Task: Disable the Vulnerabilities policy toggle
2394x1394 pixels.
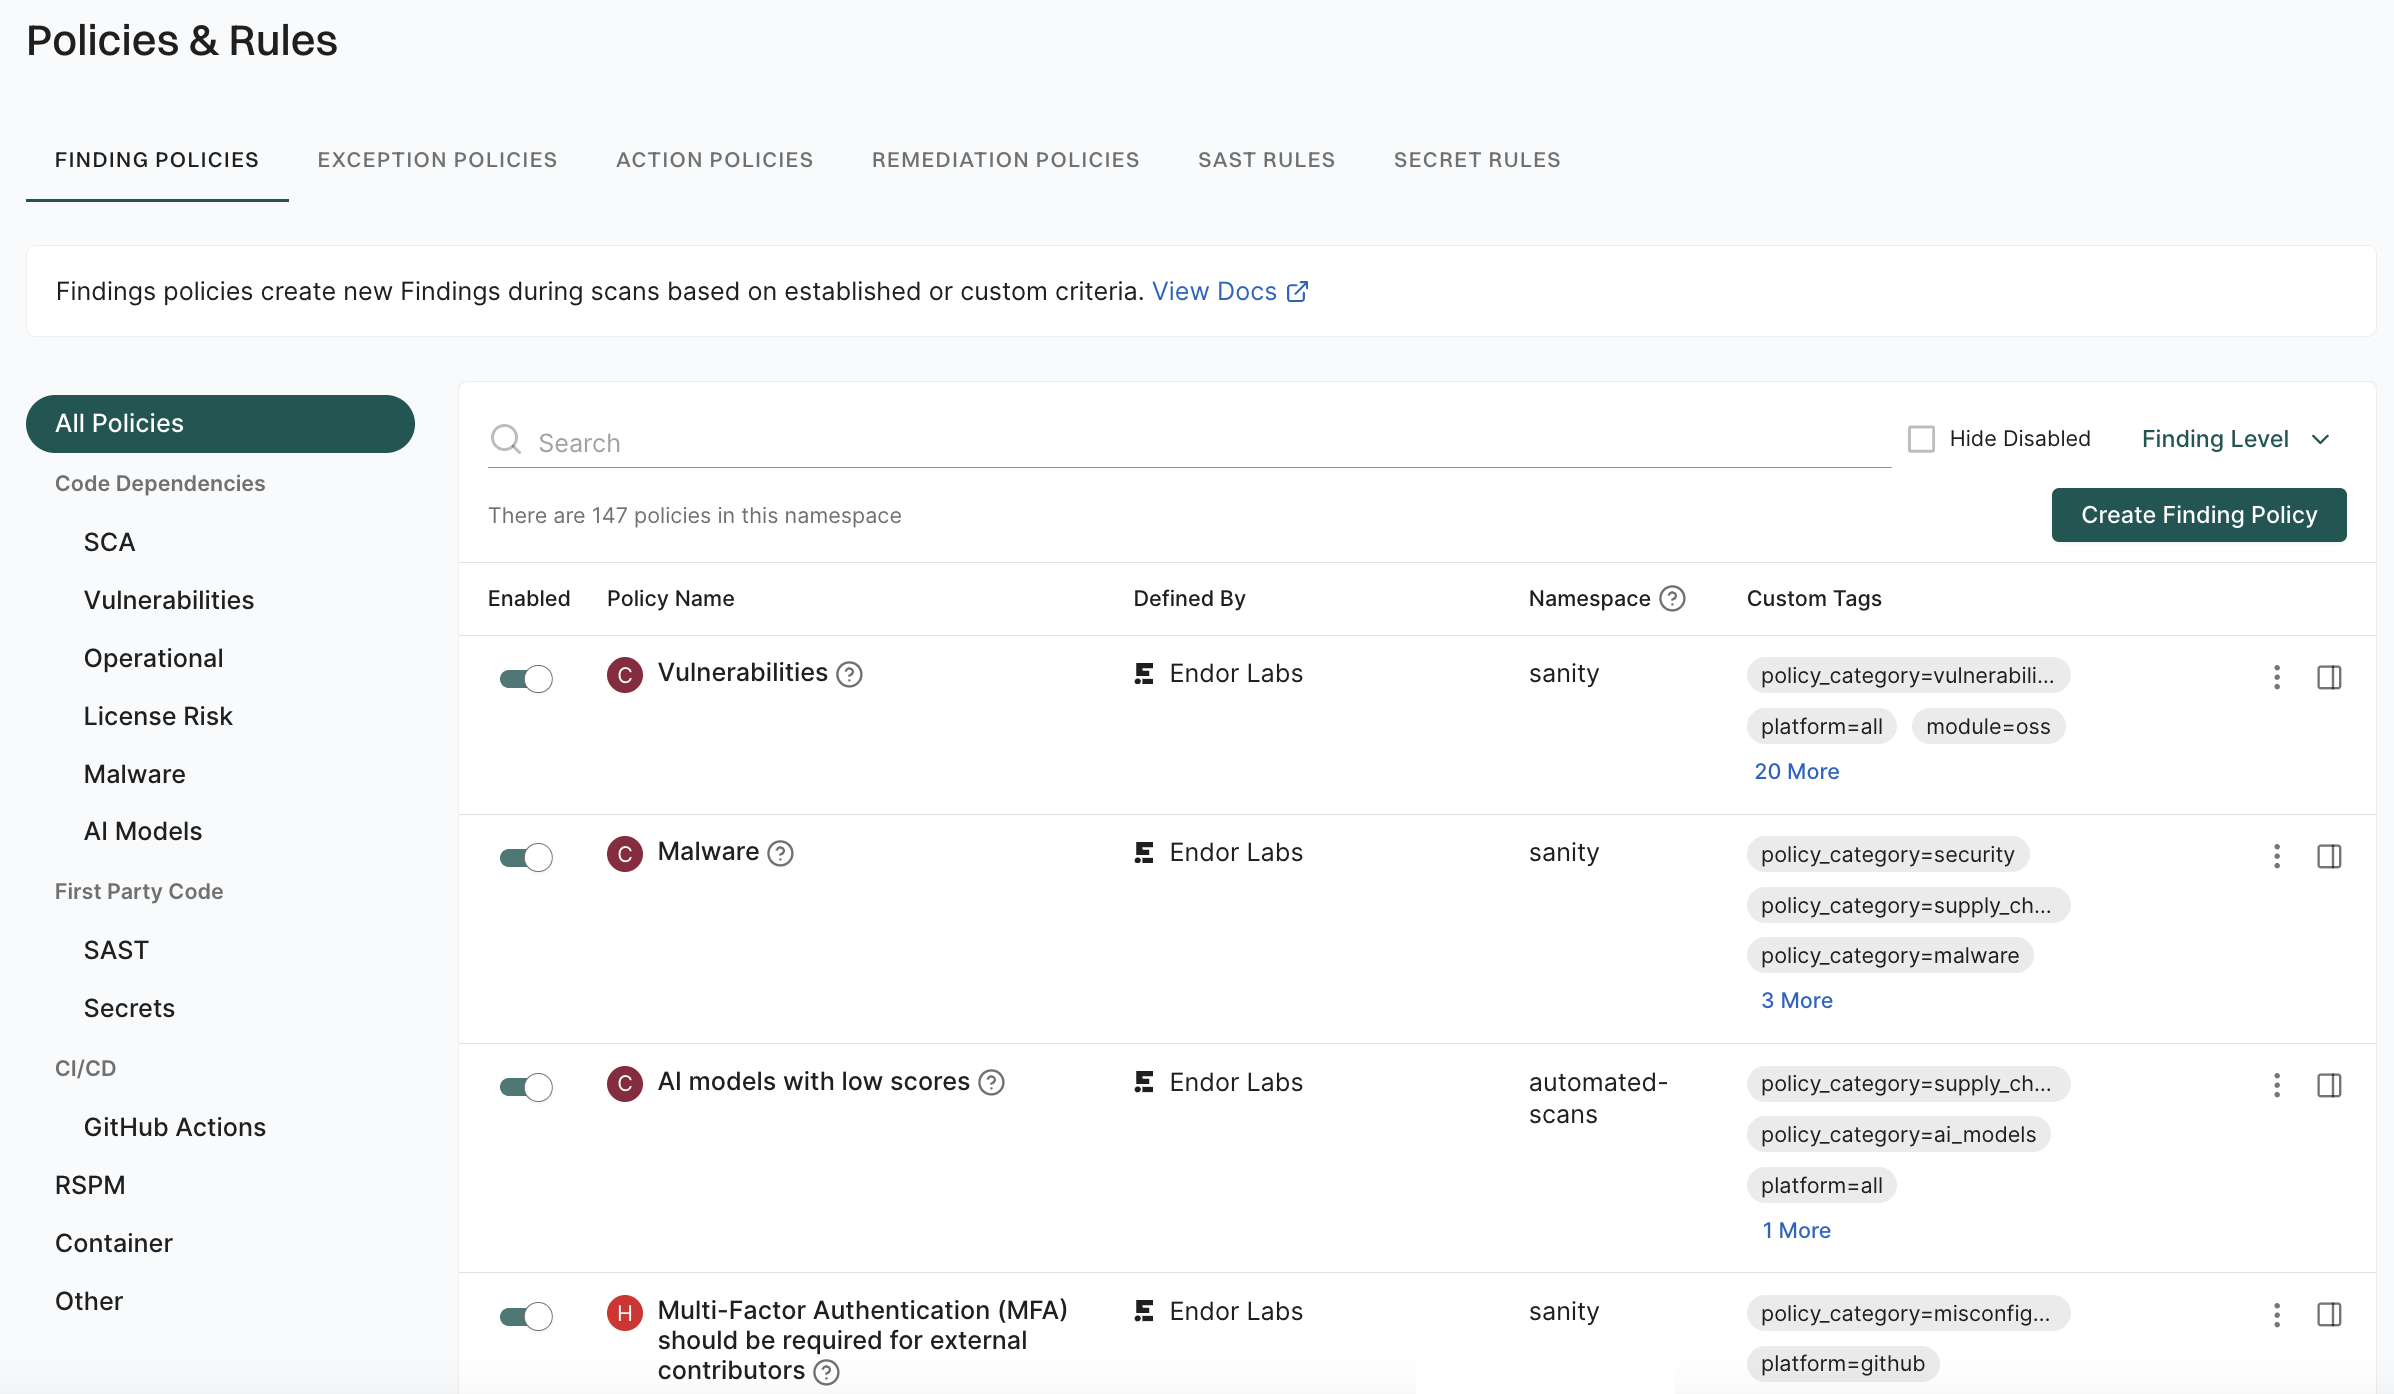Action: 526,679
